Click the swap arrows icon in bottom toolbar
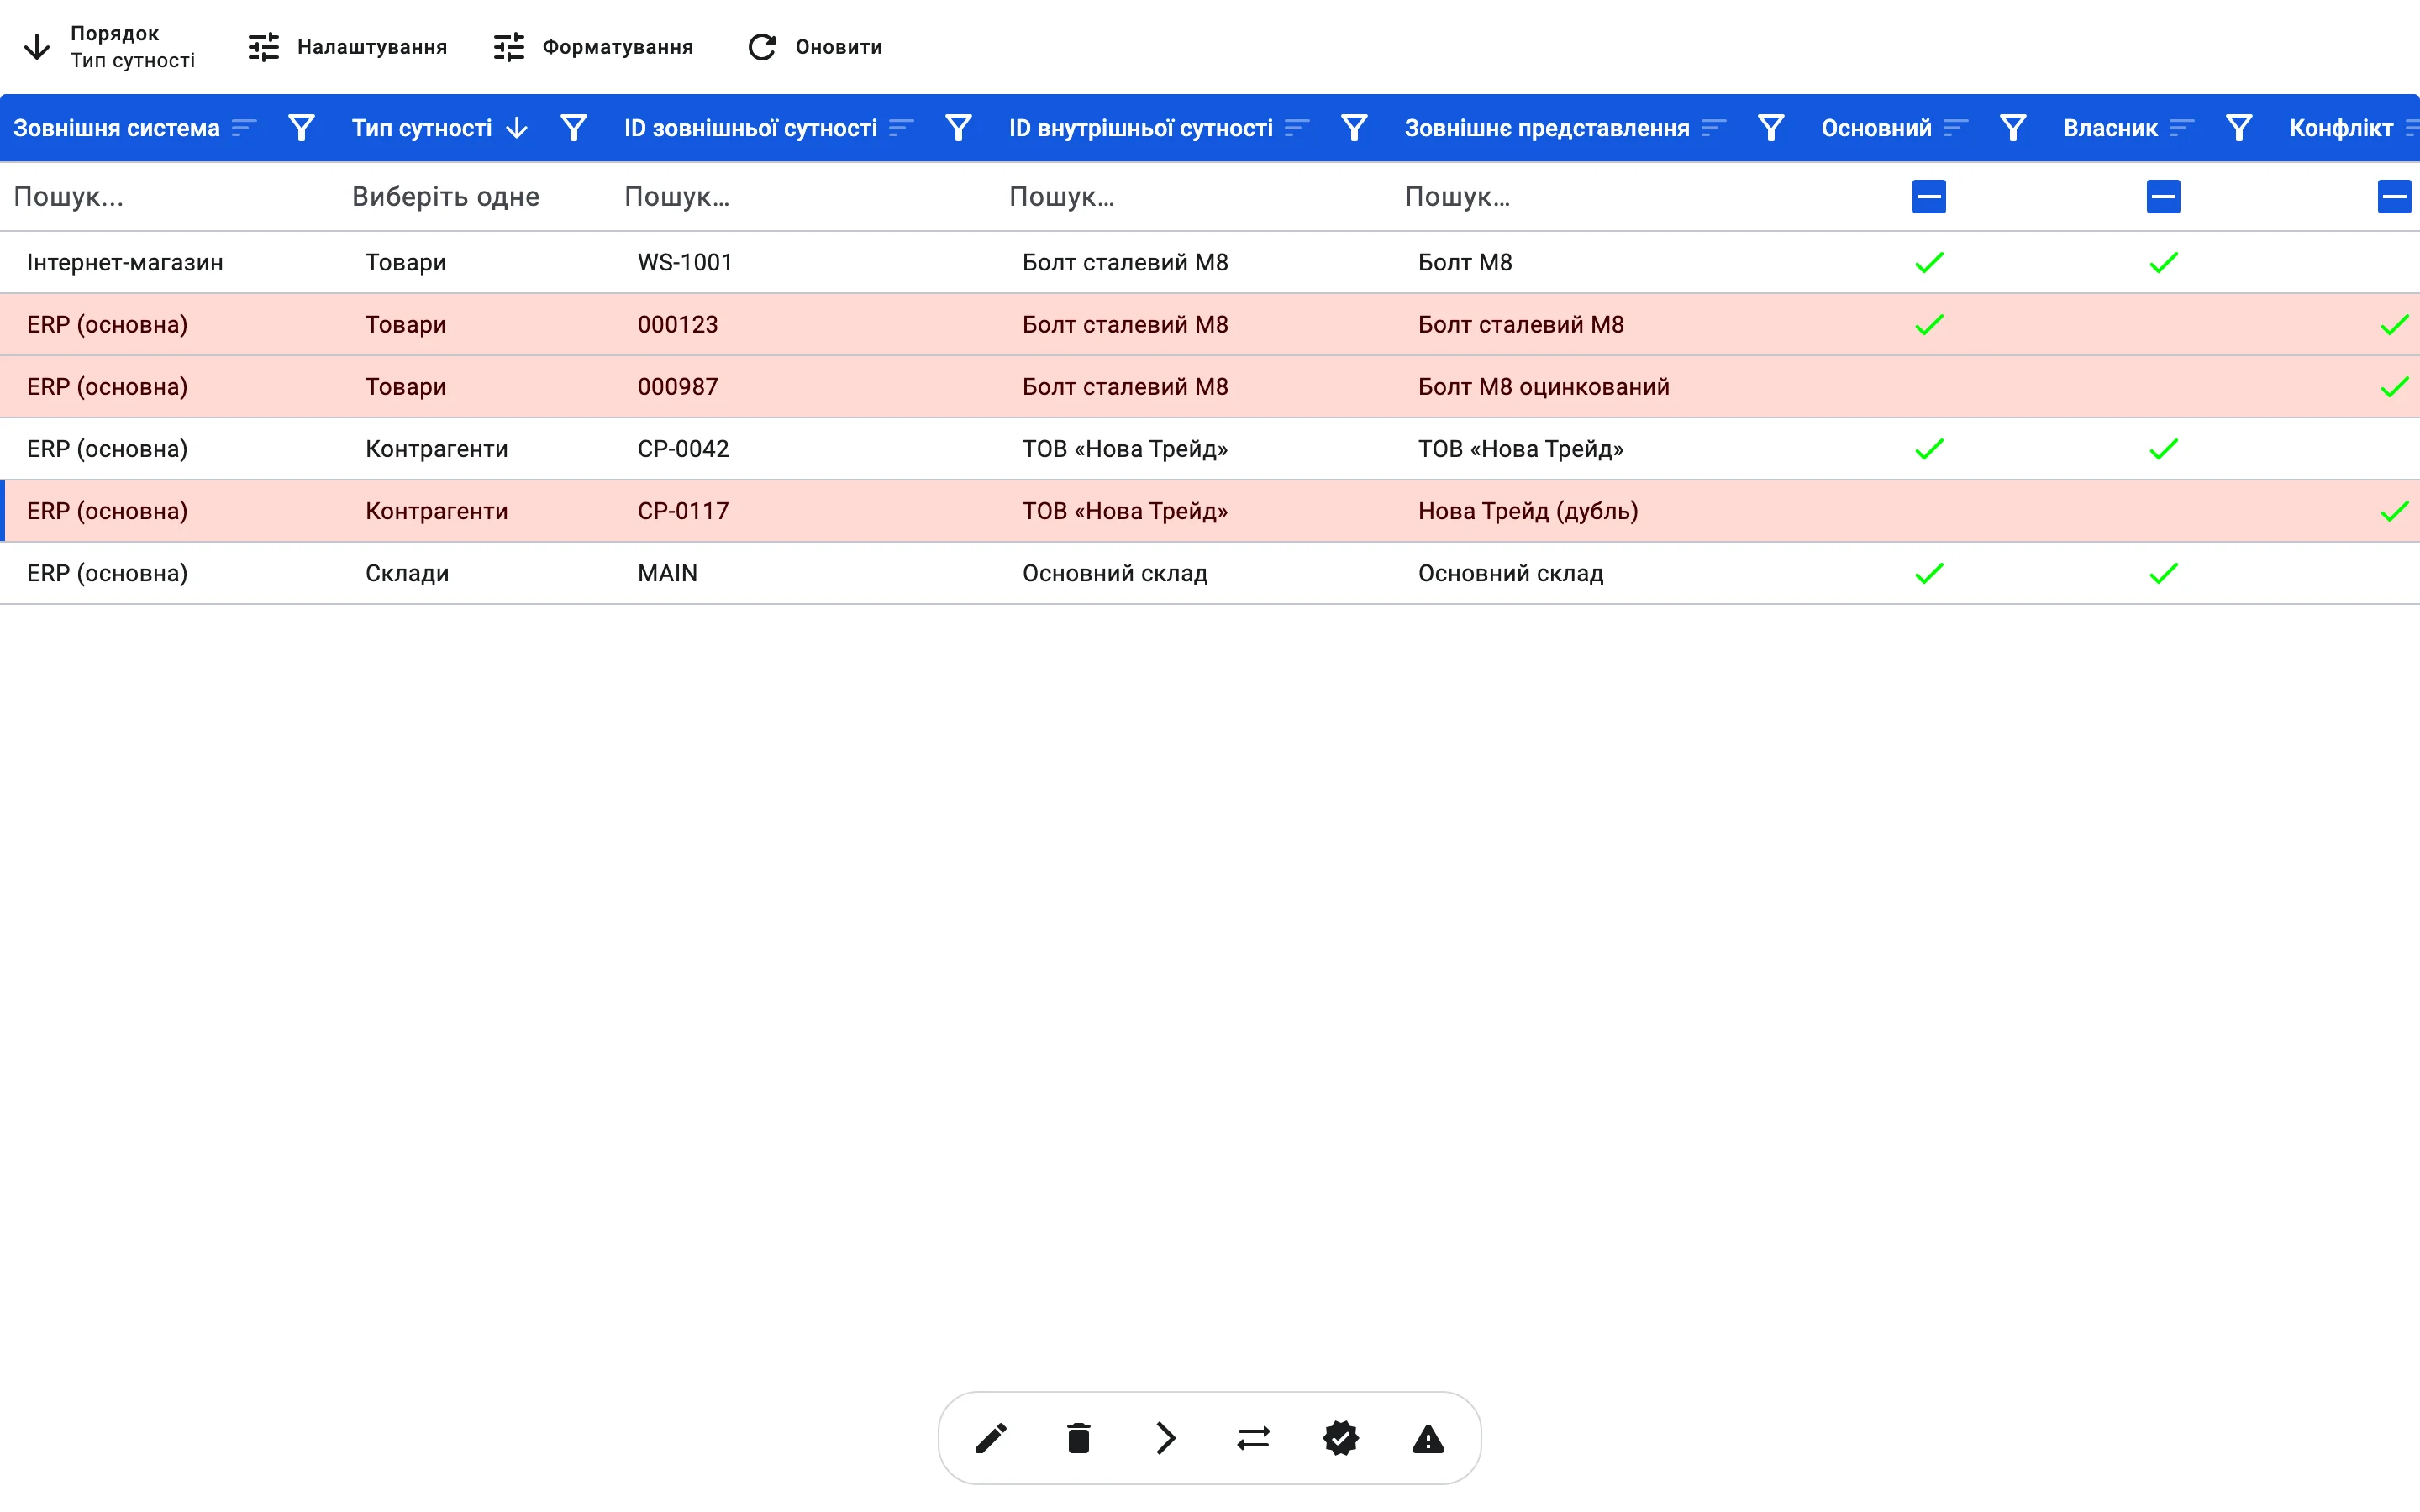The image size is (2420, 1512). (1253, 1438)
